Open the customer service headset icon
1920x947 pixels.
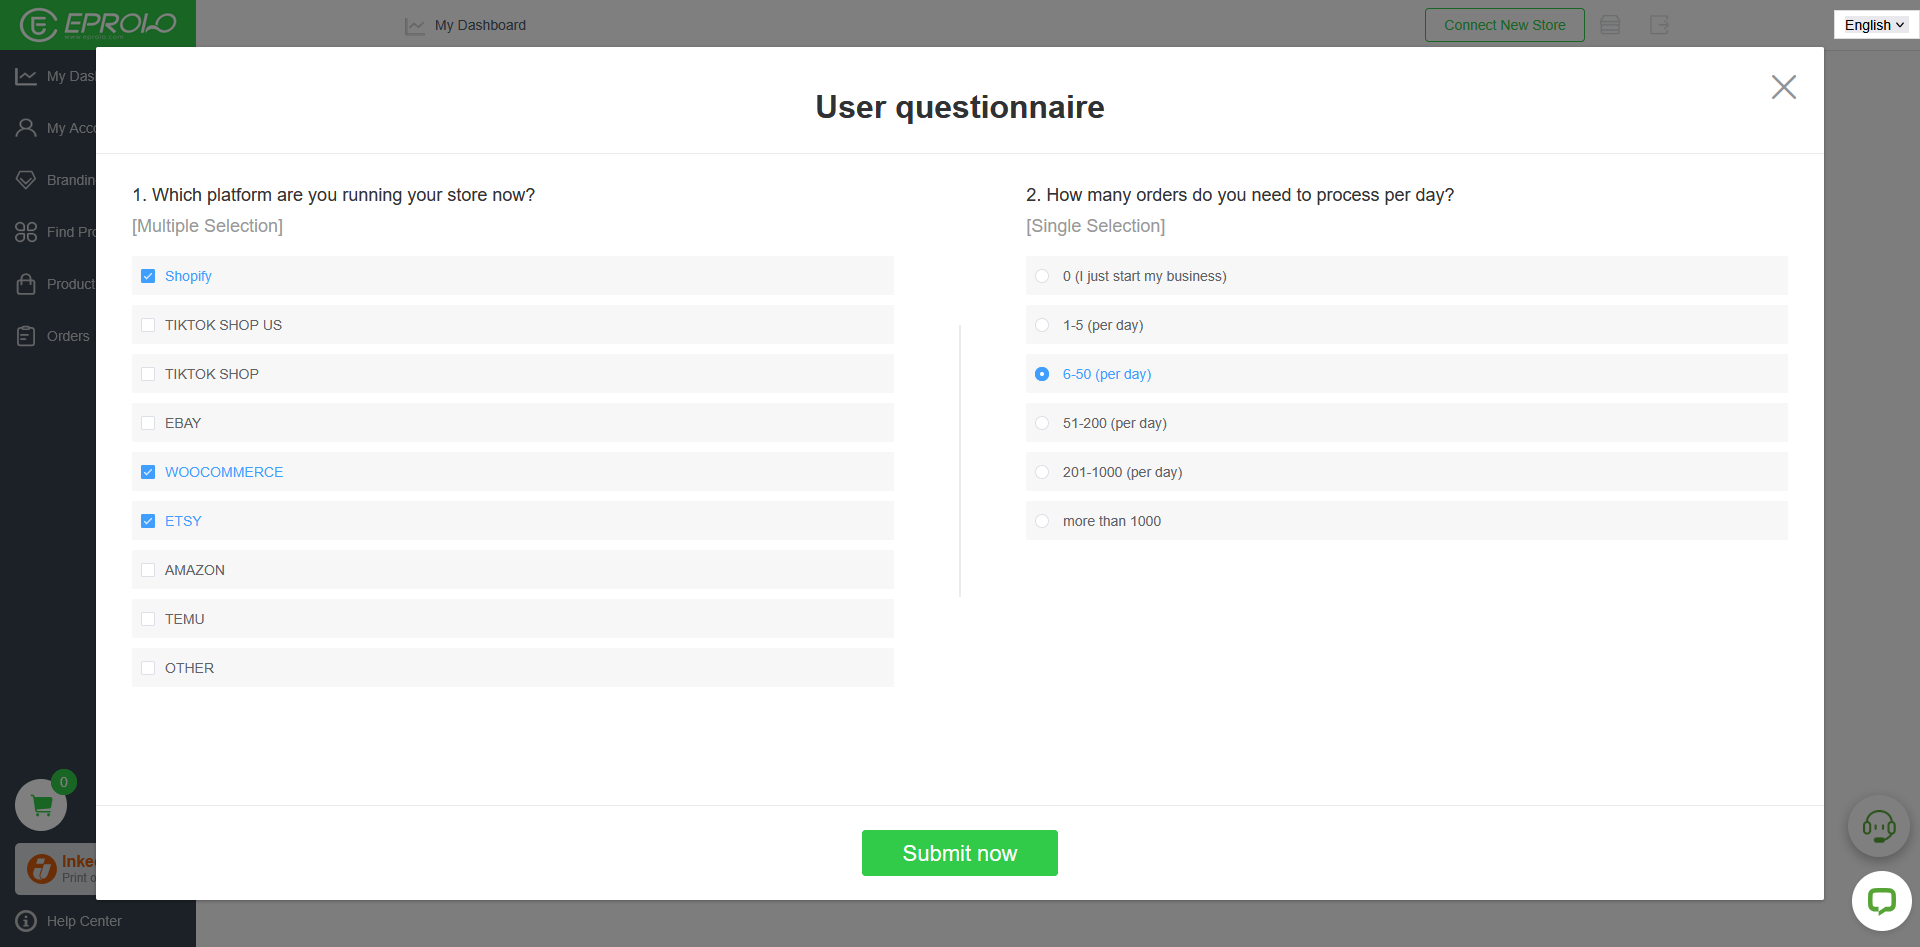1879,826
